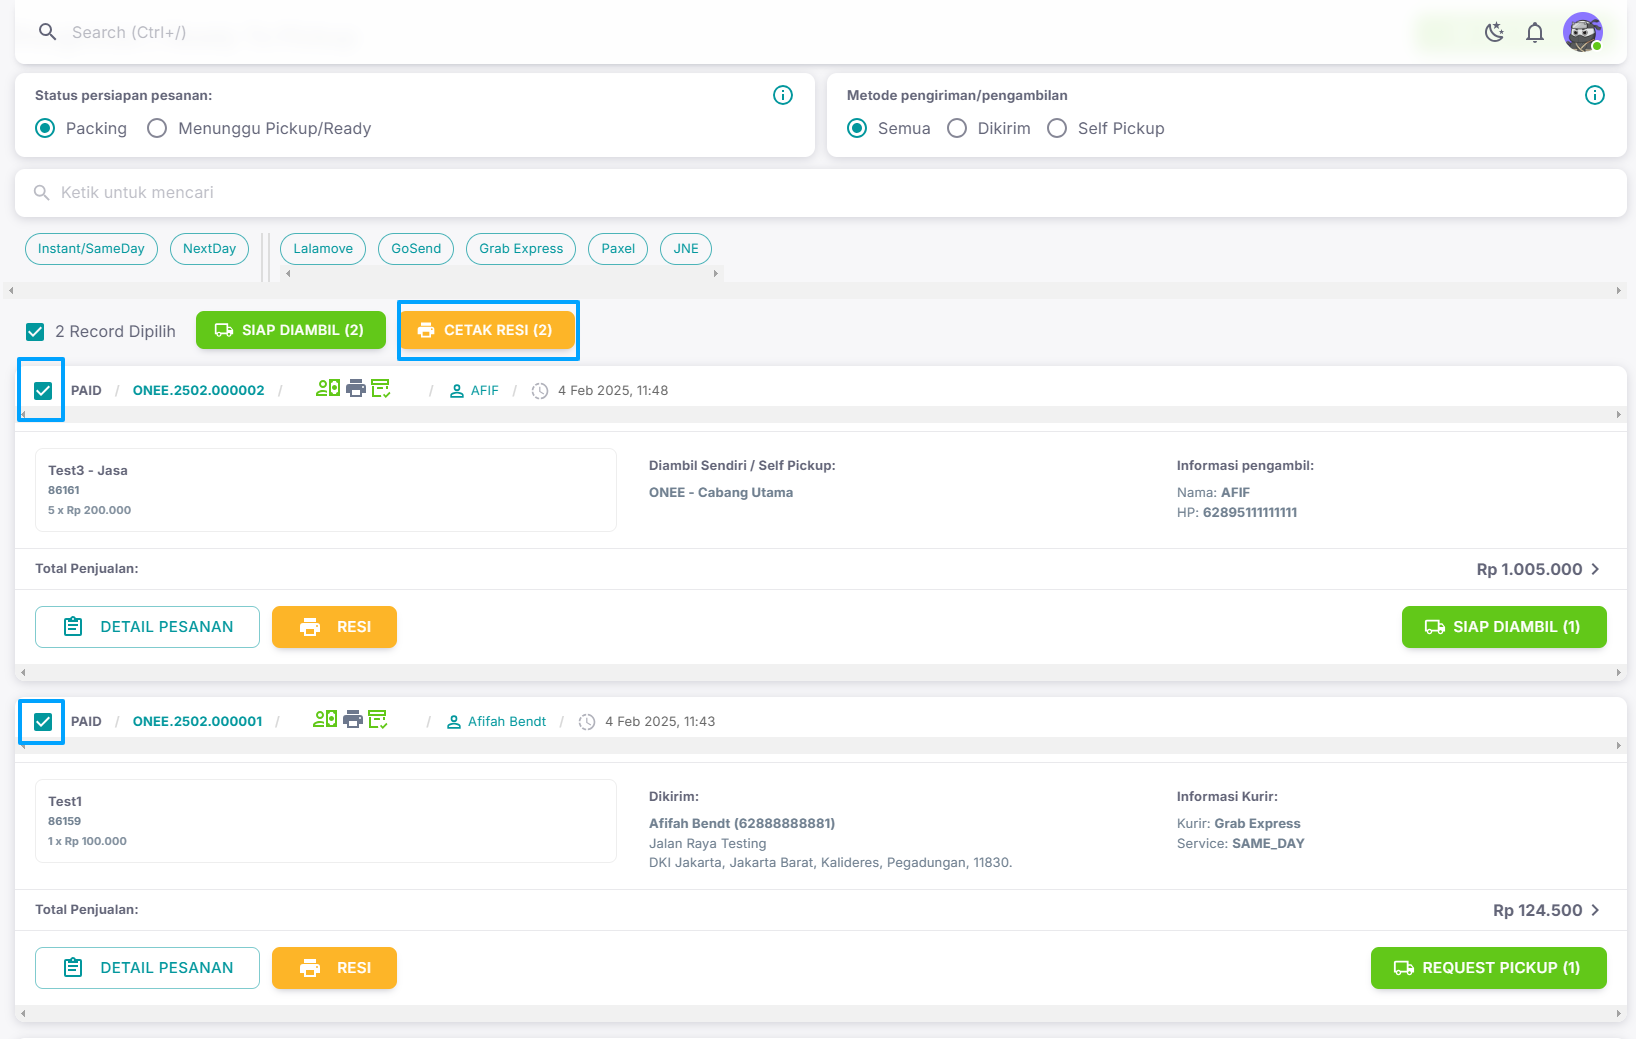1636x1039 pixels.
Task: Uncheck the order ONEE.2502.000001 checkbox
Action: click(x=43, y=722)
